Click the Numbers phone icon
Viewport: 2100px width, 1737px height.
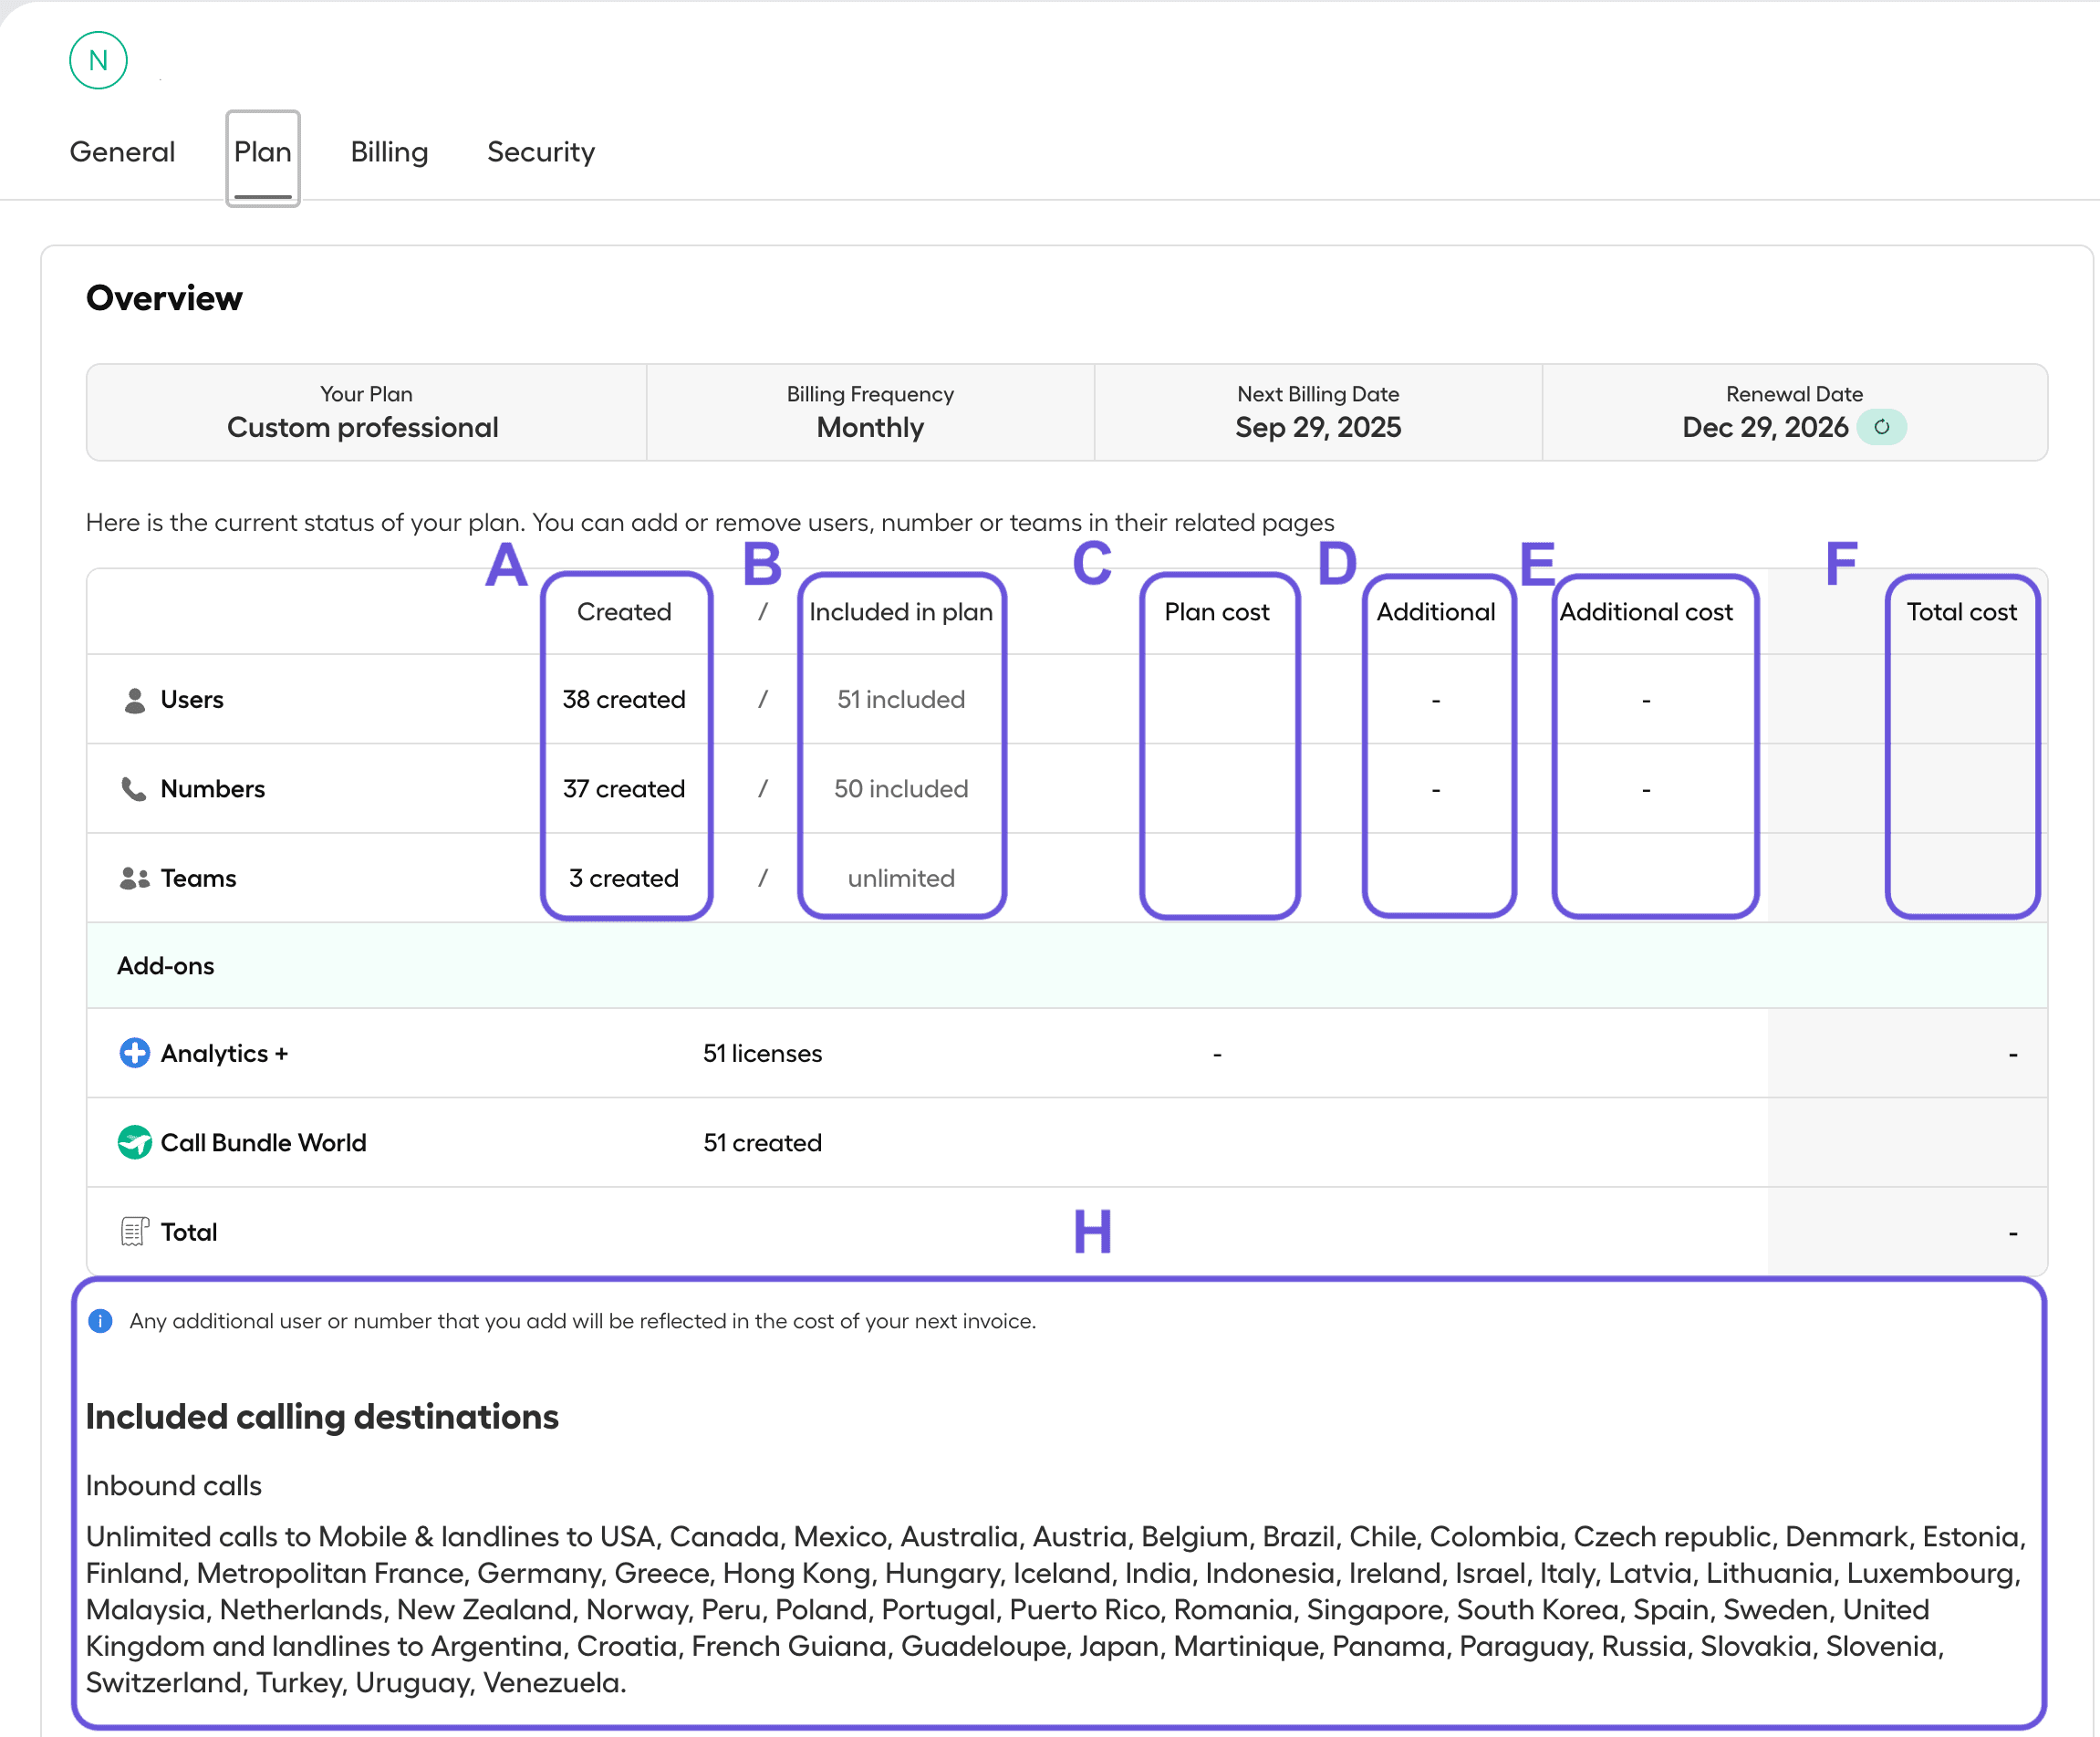point(133,789)
